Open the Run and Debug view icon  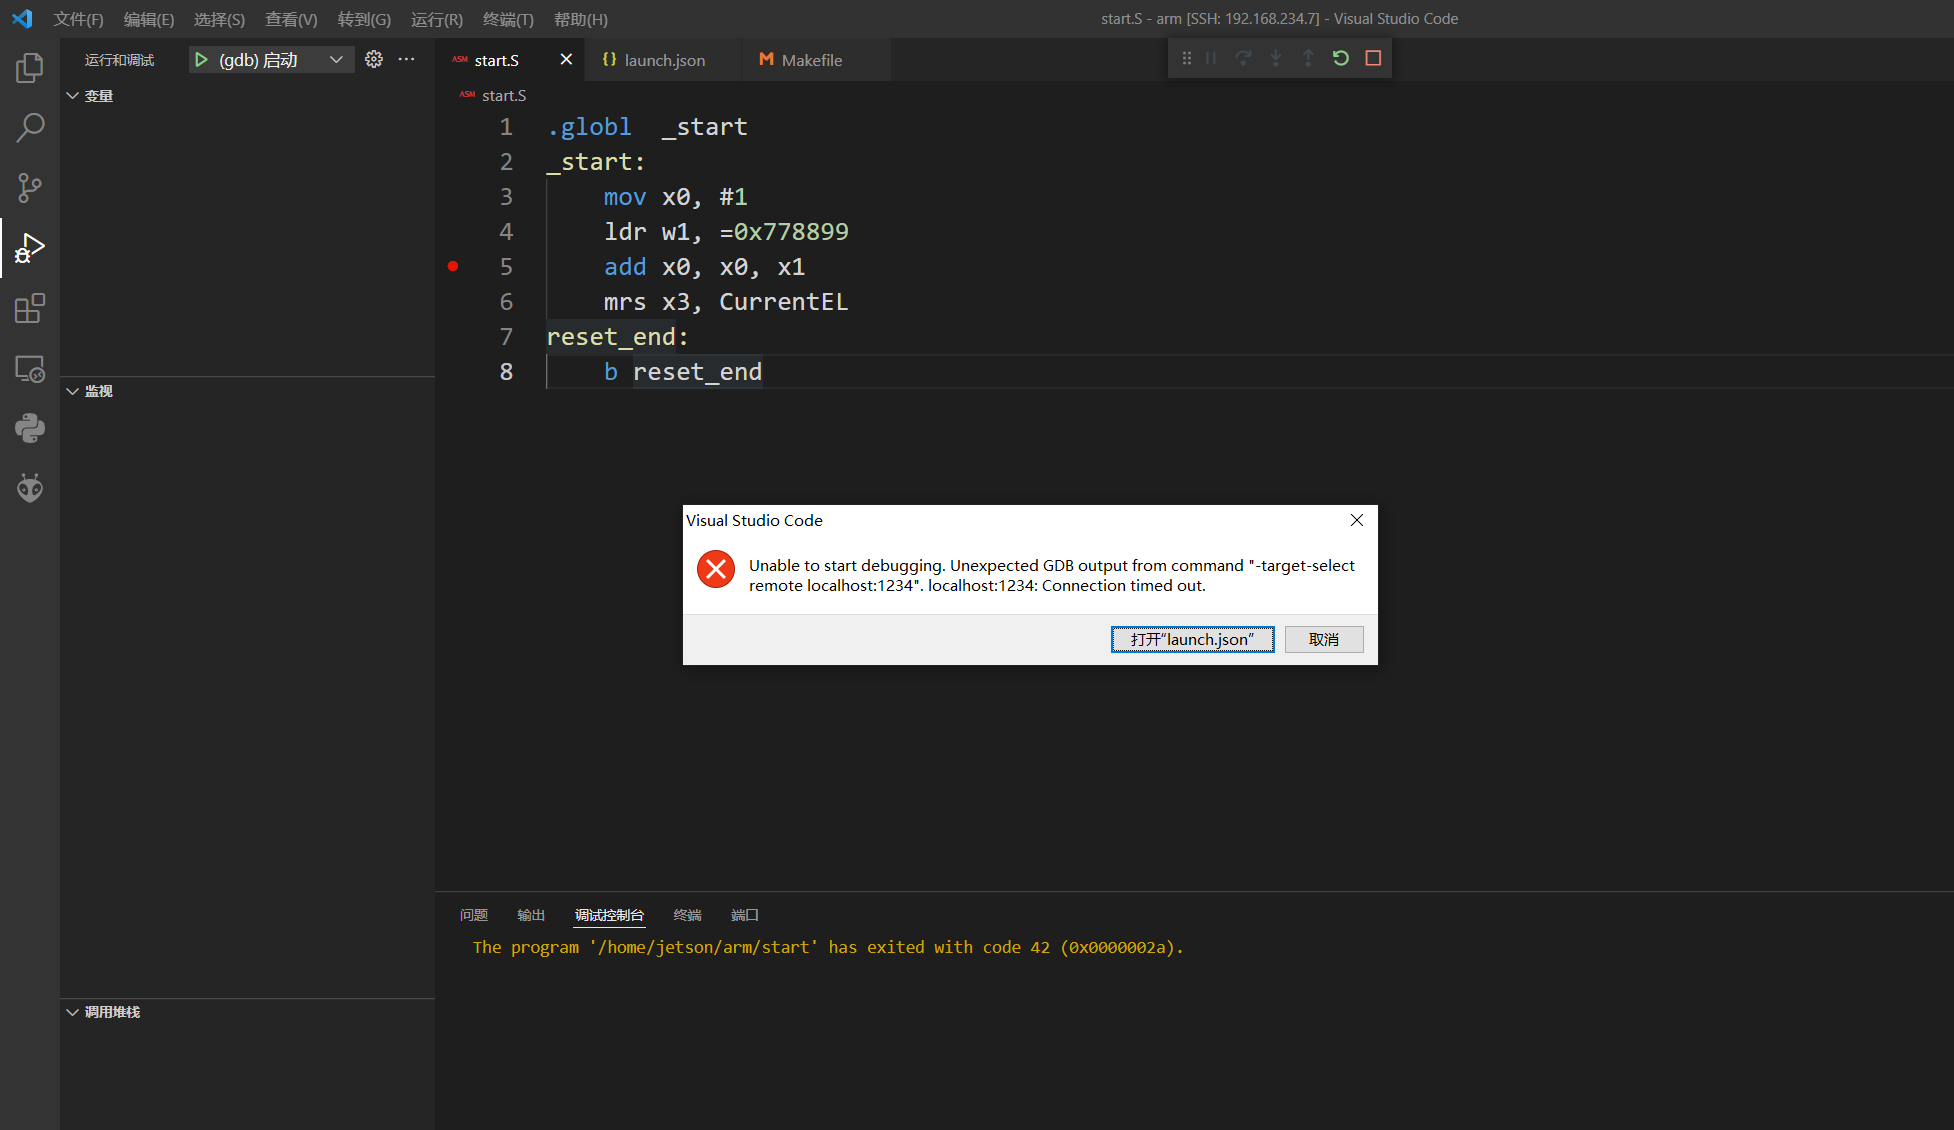[x=30, y=248]
